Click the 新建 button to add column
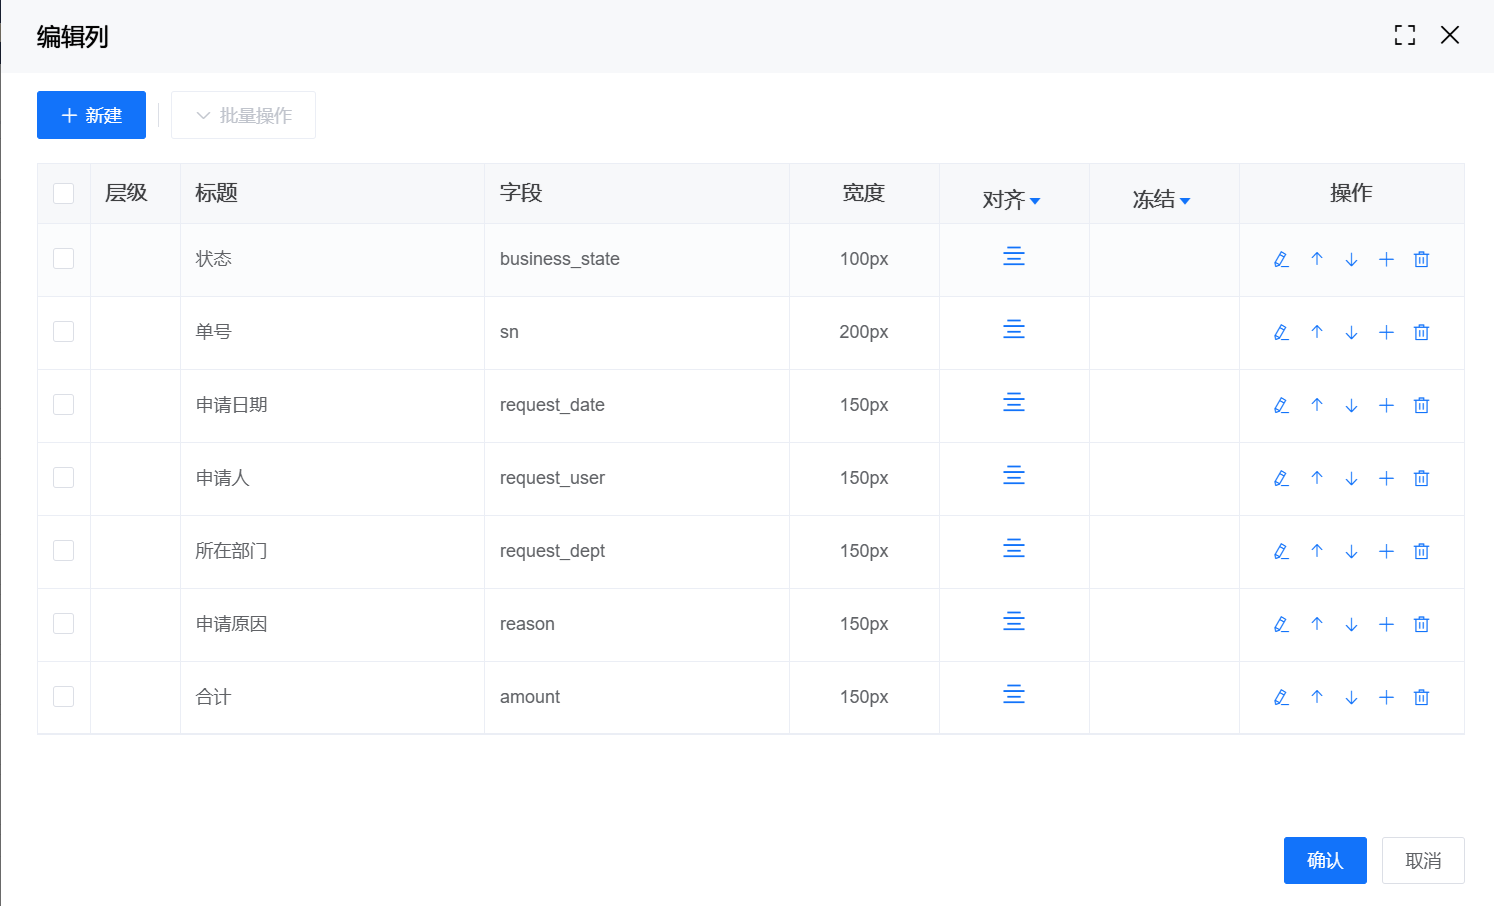The image size is (1494, 906). click(x=91, y=116)
